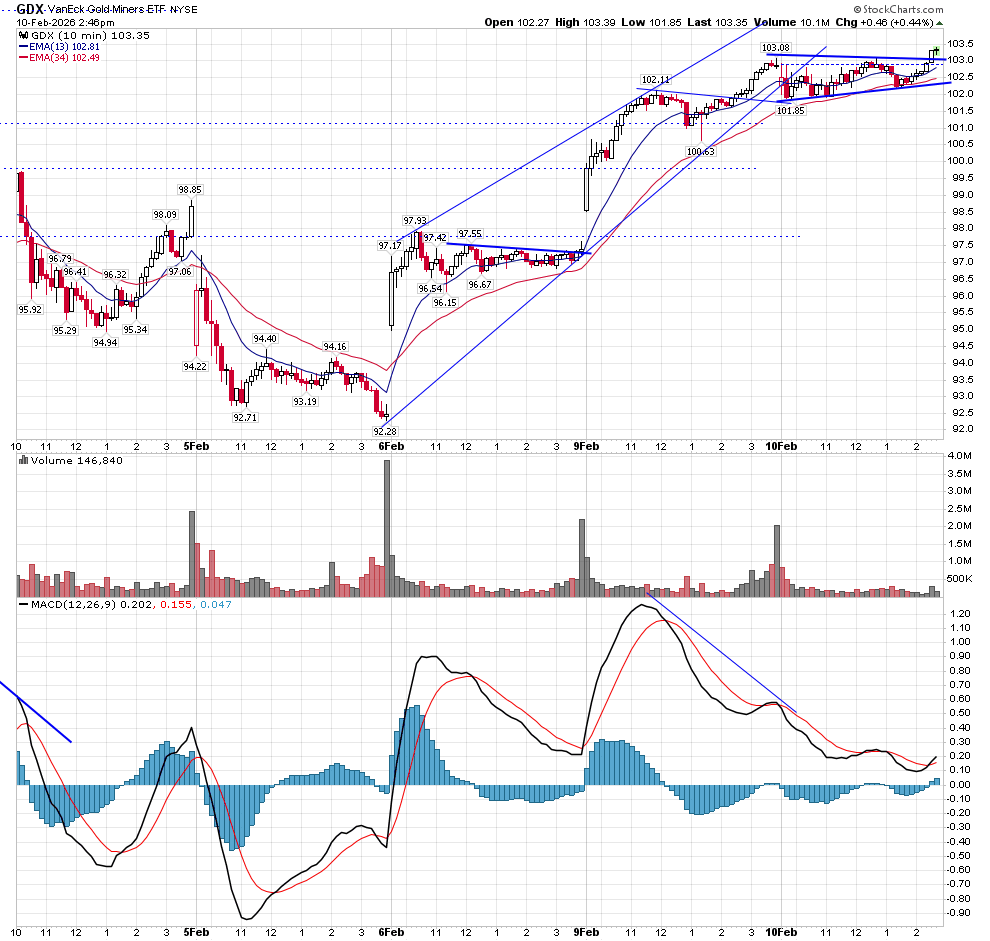Image resolution: width=990 pixels, height=941 pixels.
Task: Select the 6Feb date marker on axis
Action: pos(390,446)
